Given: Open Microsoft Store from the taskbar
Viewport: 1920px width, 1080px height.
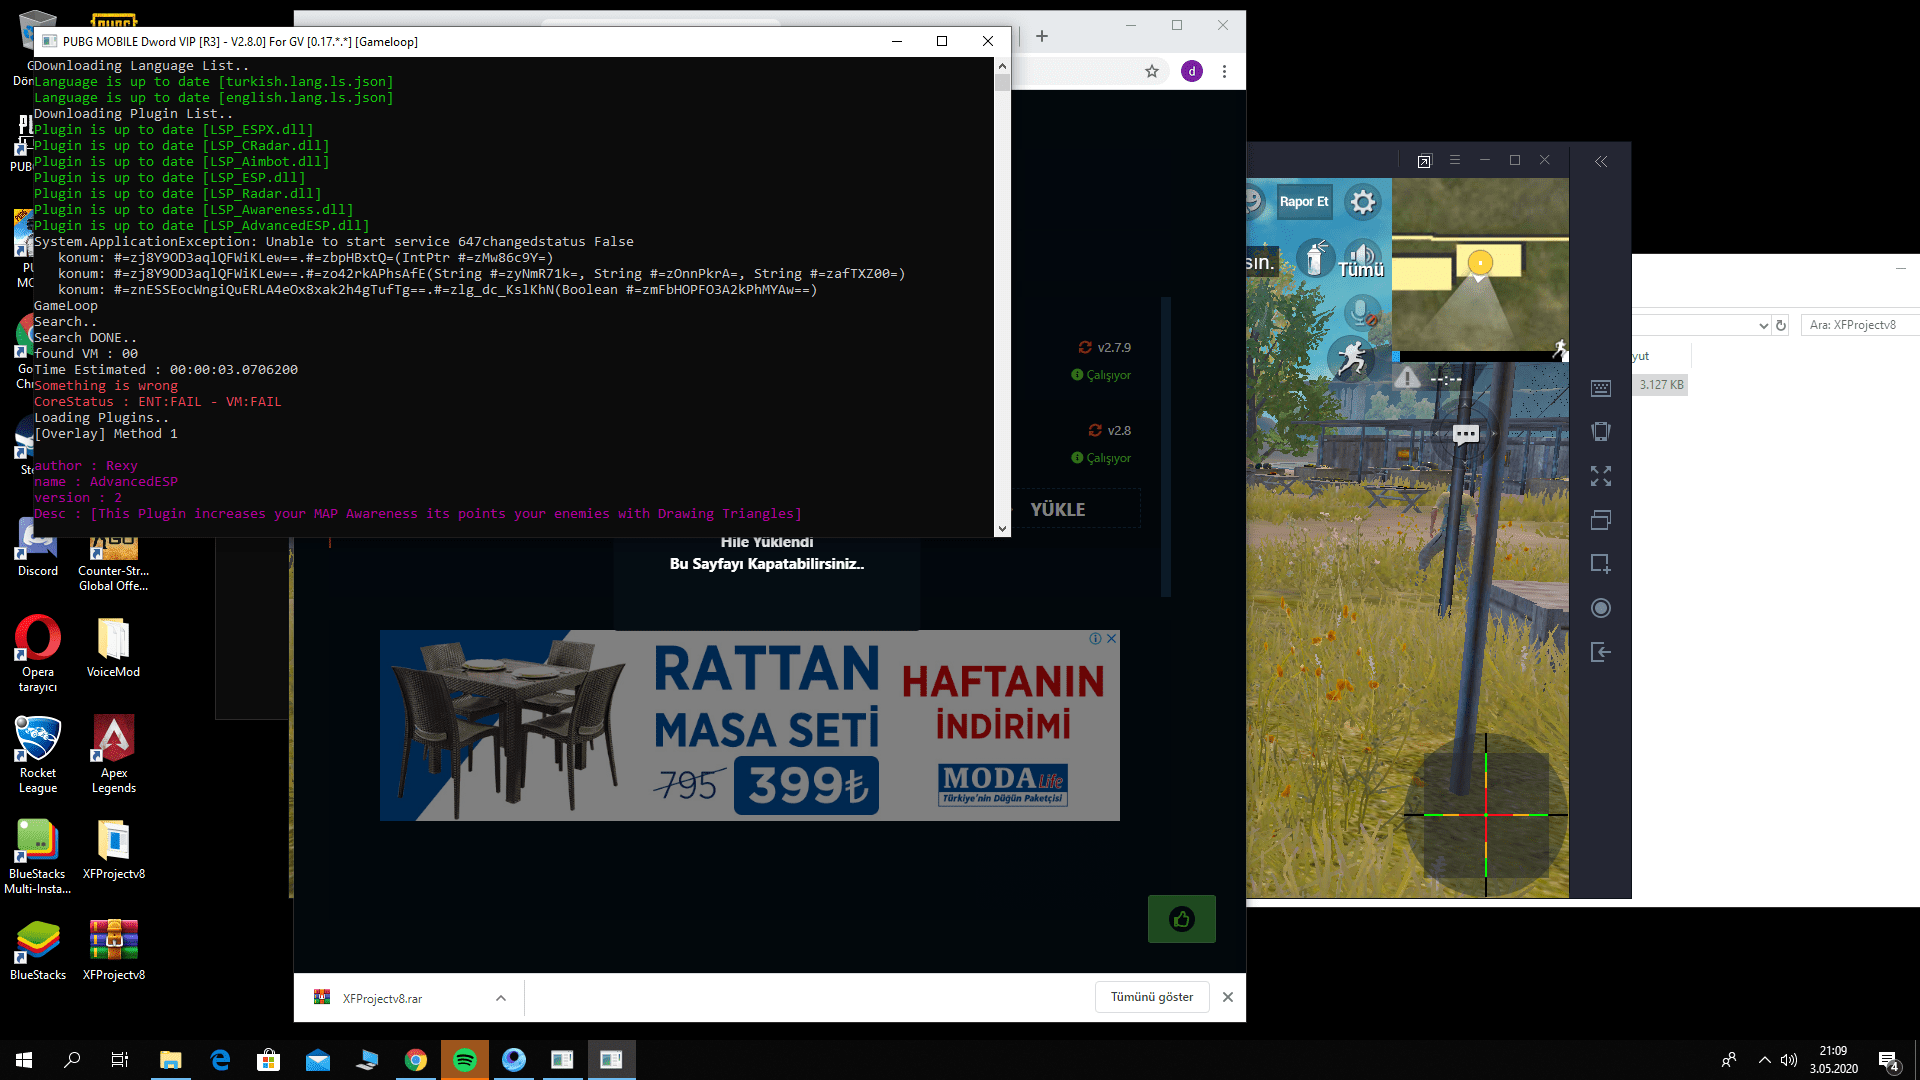Looking at the screenshot, I should tap(268, 1060).
